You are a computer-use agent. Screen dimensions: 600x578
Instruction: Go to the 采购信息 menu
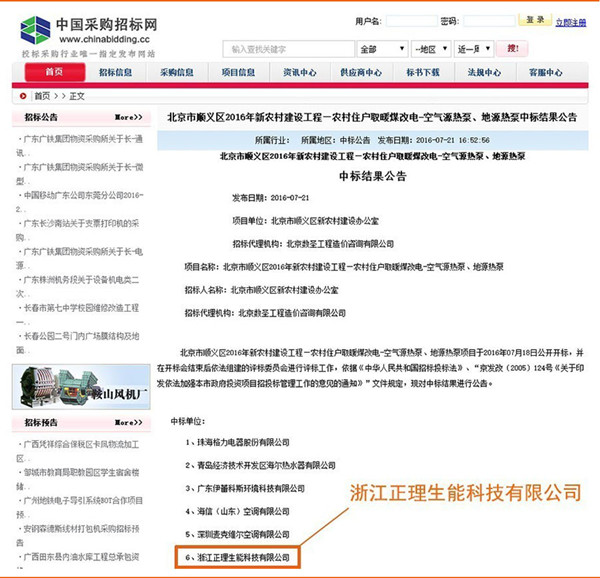(176, 73)
